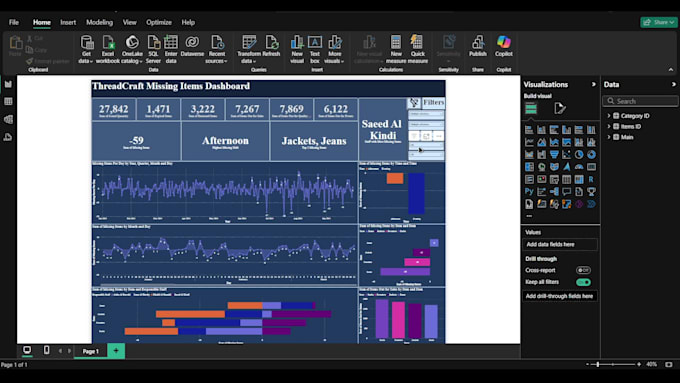
Task: Choose the Gauge visual
Action: coord(579,167)
